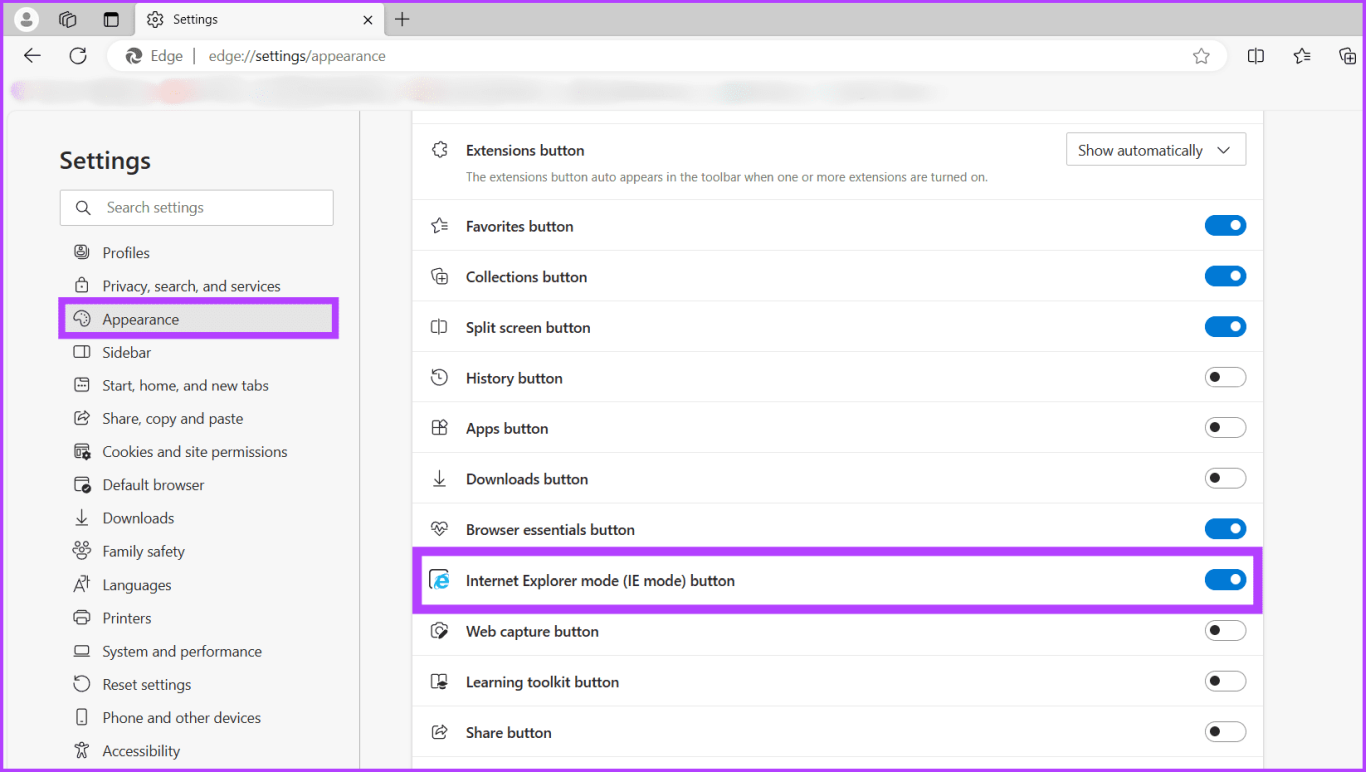The image size is (1366, 772).
Task: Open the vertical tabs actions icon
Action: pos(111,19)
